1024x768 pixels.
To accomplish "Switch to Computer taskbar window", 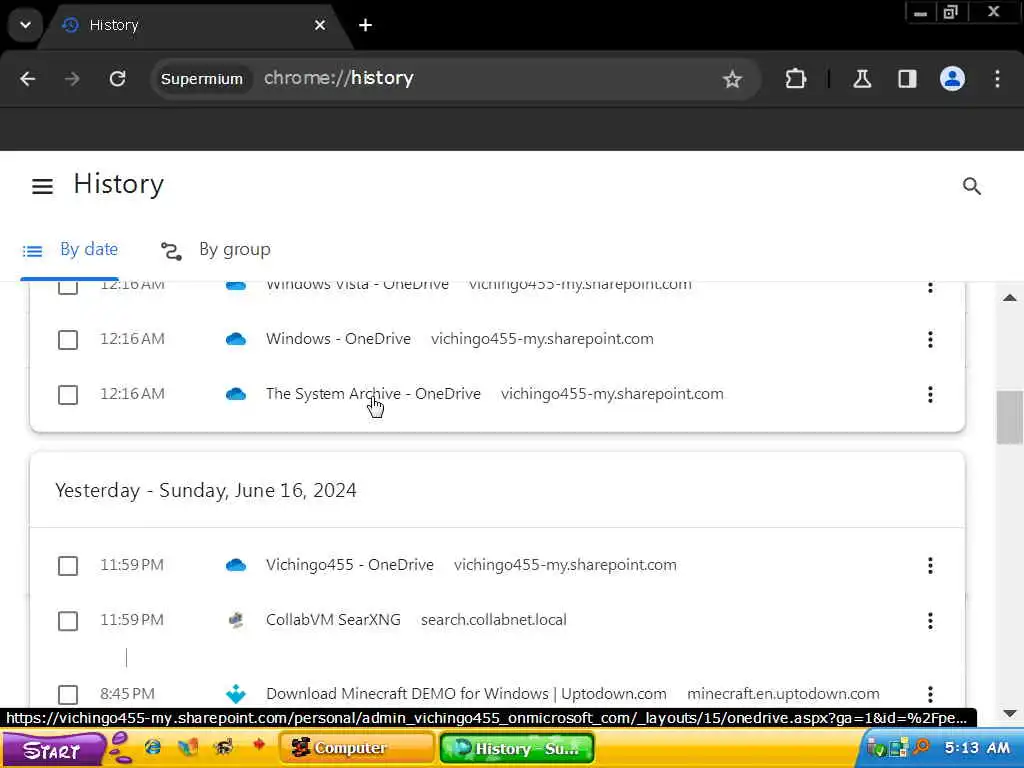I will coord(357,748).
